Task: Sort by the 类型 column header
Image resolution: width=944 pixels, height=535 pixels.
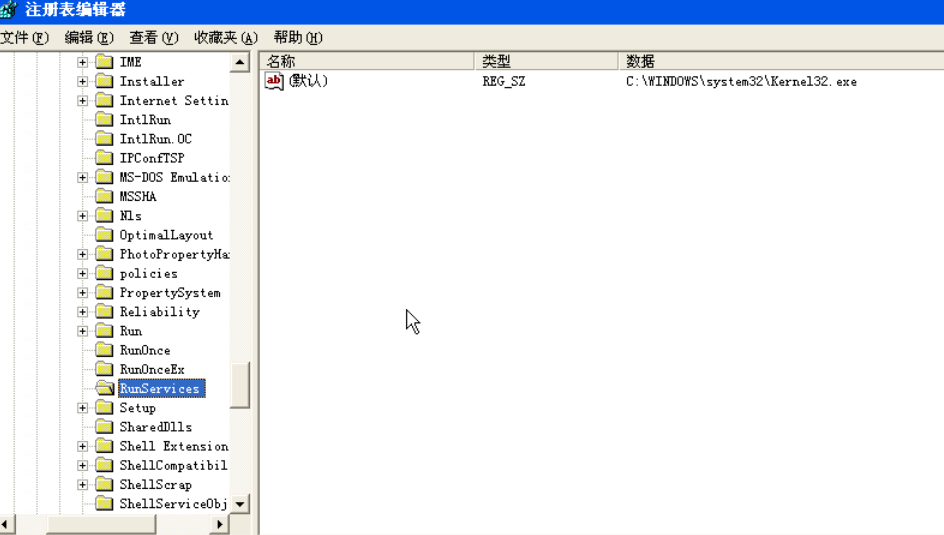Action: [547, 61]
